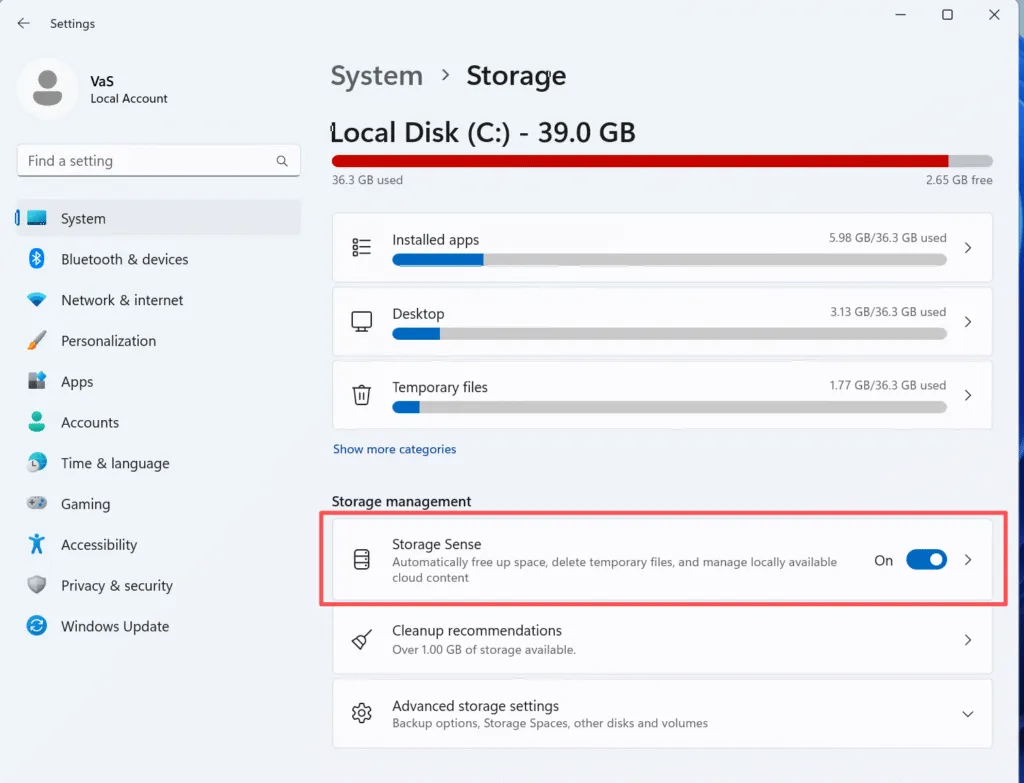1024x783 pixels.
Task: Click the Personalization brush icon
Action: pos(35,340)
